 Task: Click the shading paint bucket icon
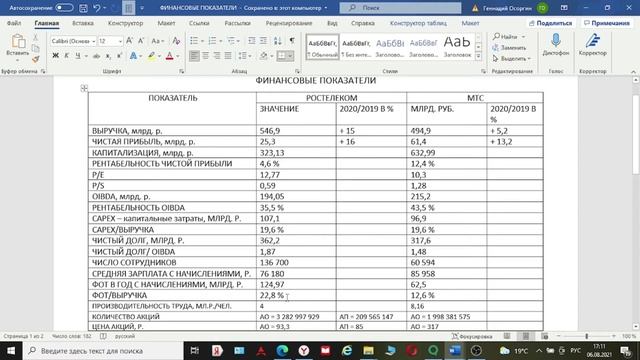264,56
